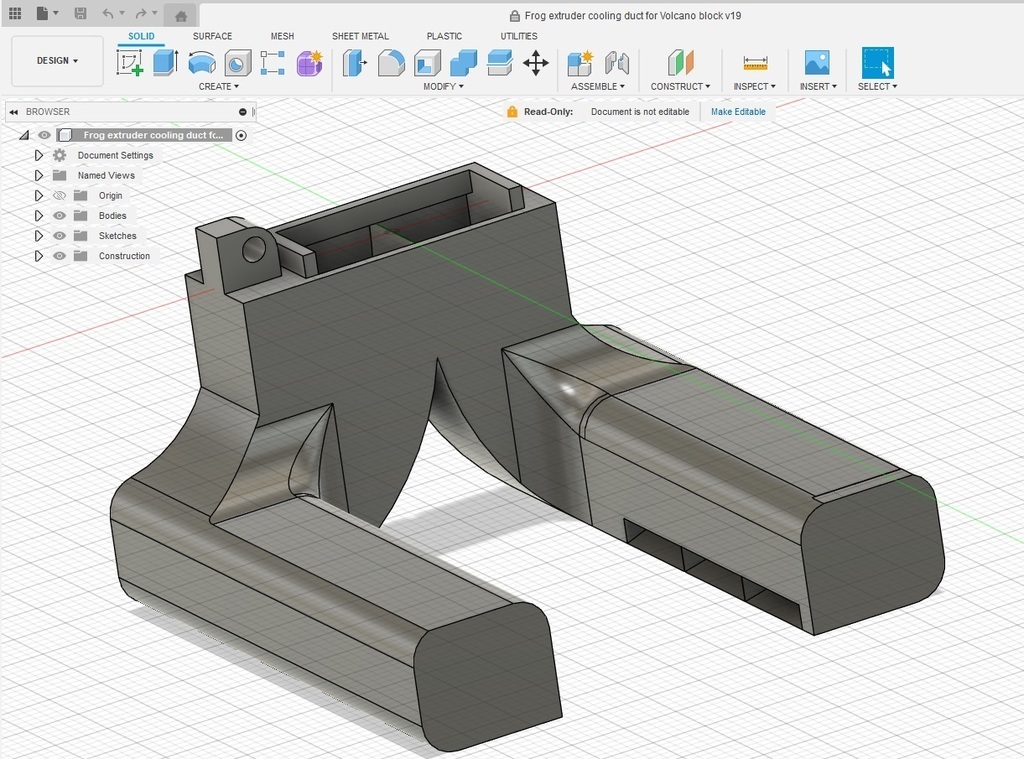Switch to the SURFACE tab
Image resolution: width=1024 pixels, height=759 pixels.
pyautogui.click(x=212, y=36)
